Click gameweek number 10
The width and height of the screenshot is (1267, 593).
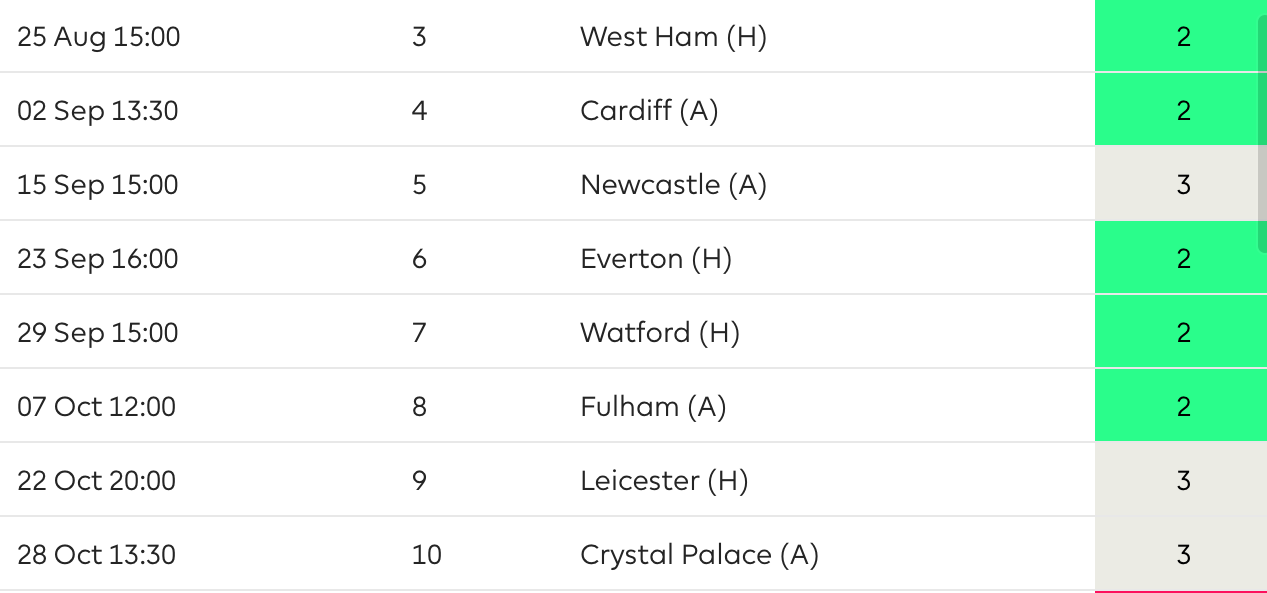tap(426, 555)
